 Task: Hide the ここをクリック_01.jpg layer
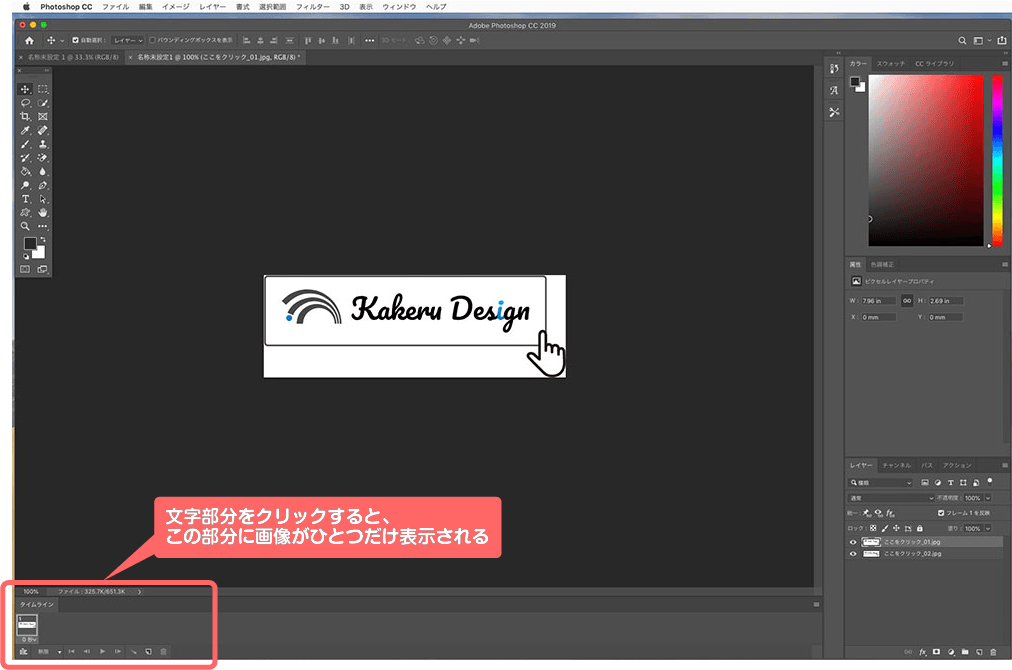853,541
